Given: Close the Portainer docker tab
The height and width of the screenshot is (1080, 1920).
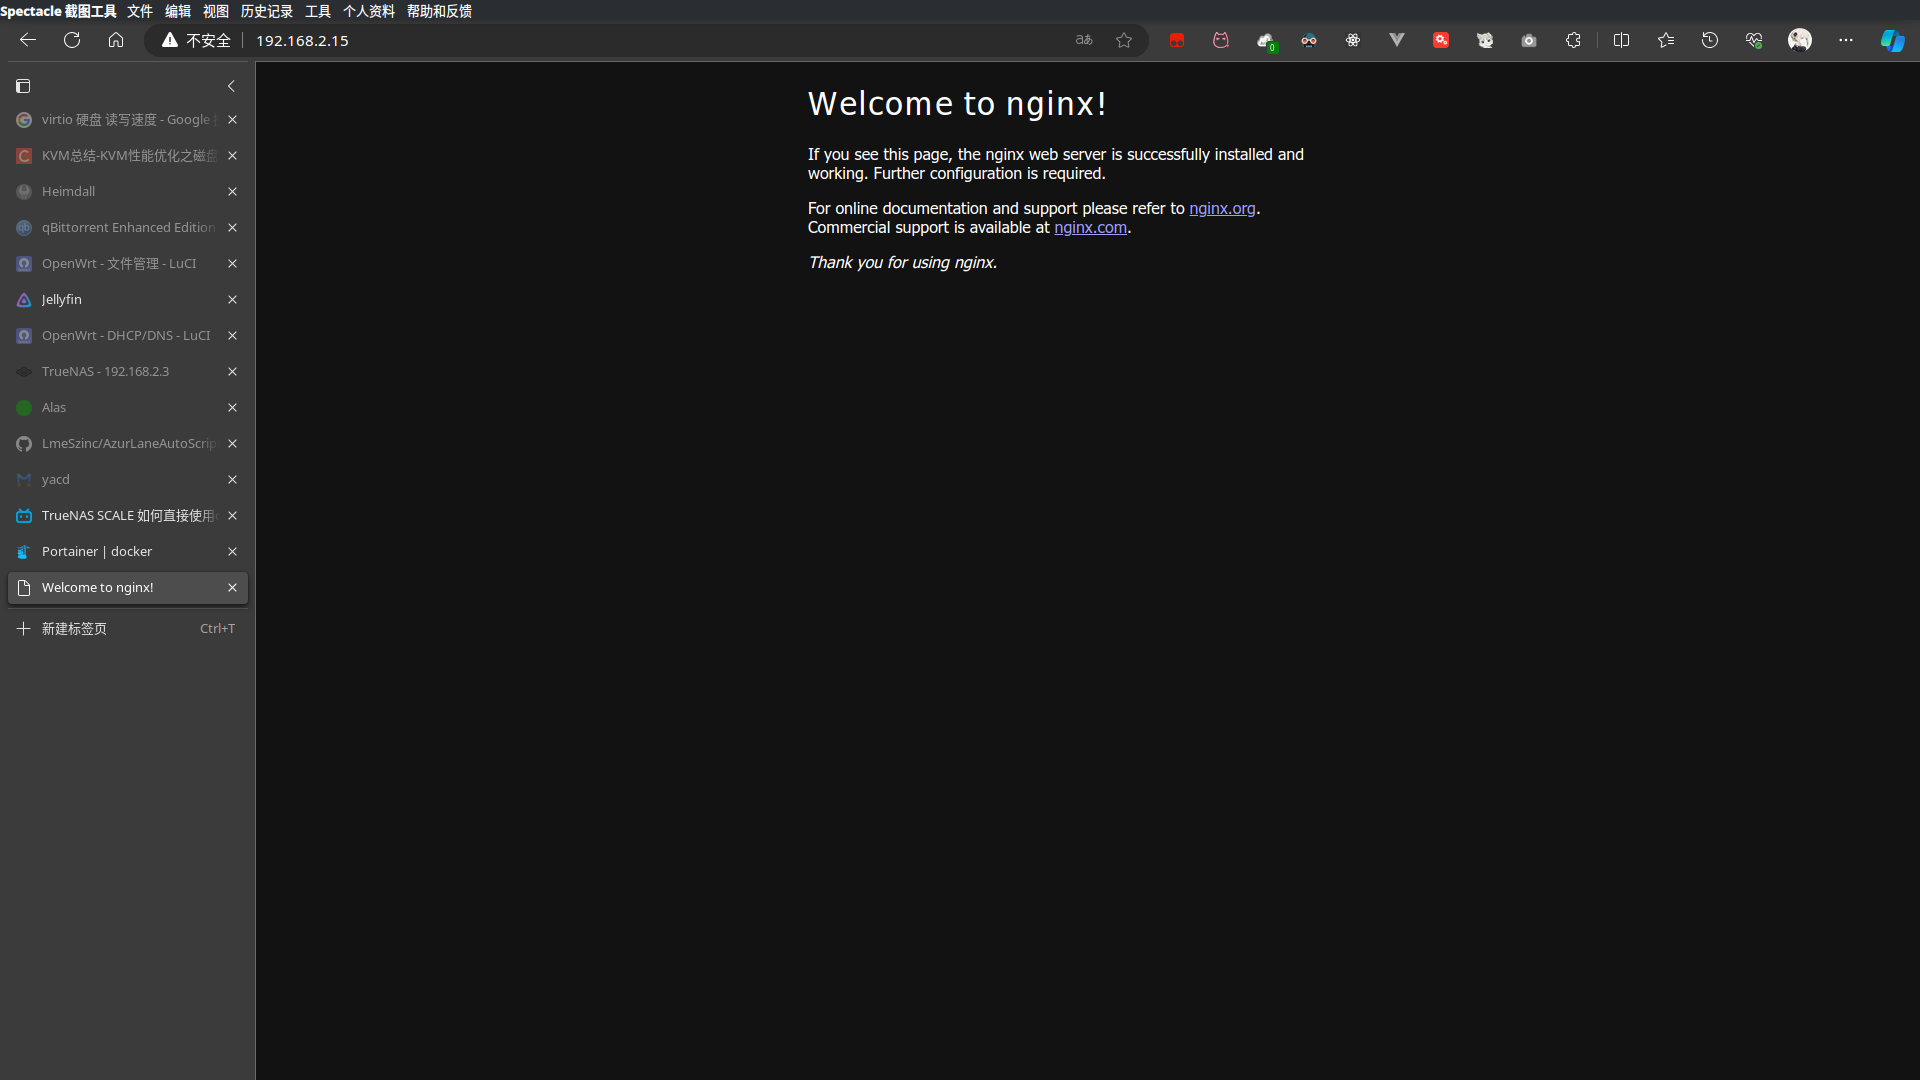Looking at the screenshot, I should click(232, 552).
